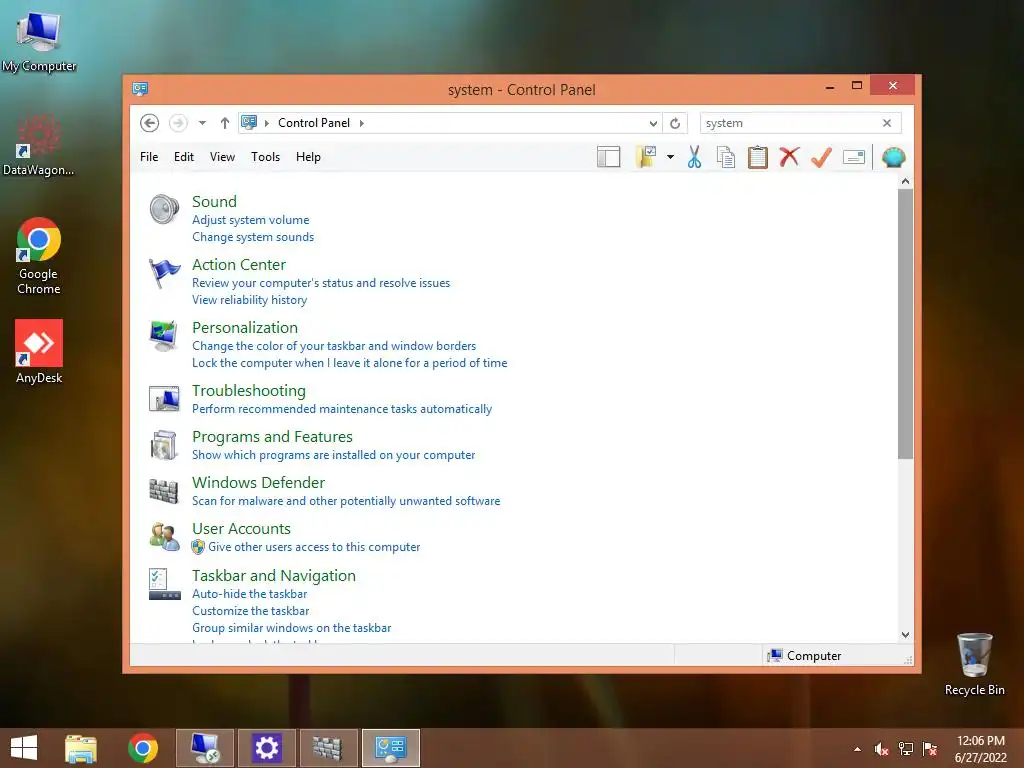Click the orange checkmark toolbar icon
The image size is (1024, 768).
(822, 157)
